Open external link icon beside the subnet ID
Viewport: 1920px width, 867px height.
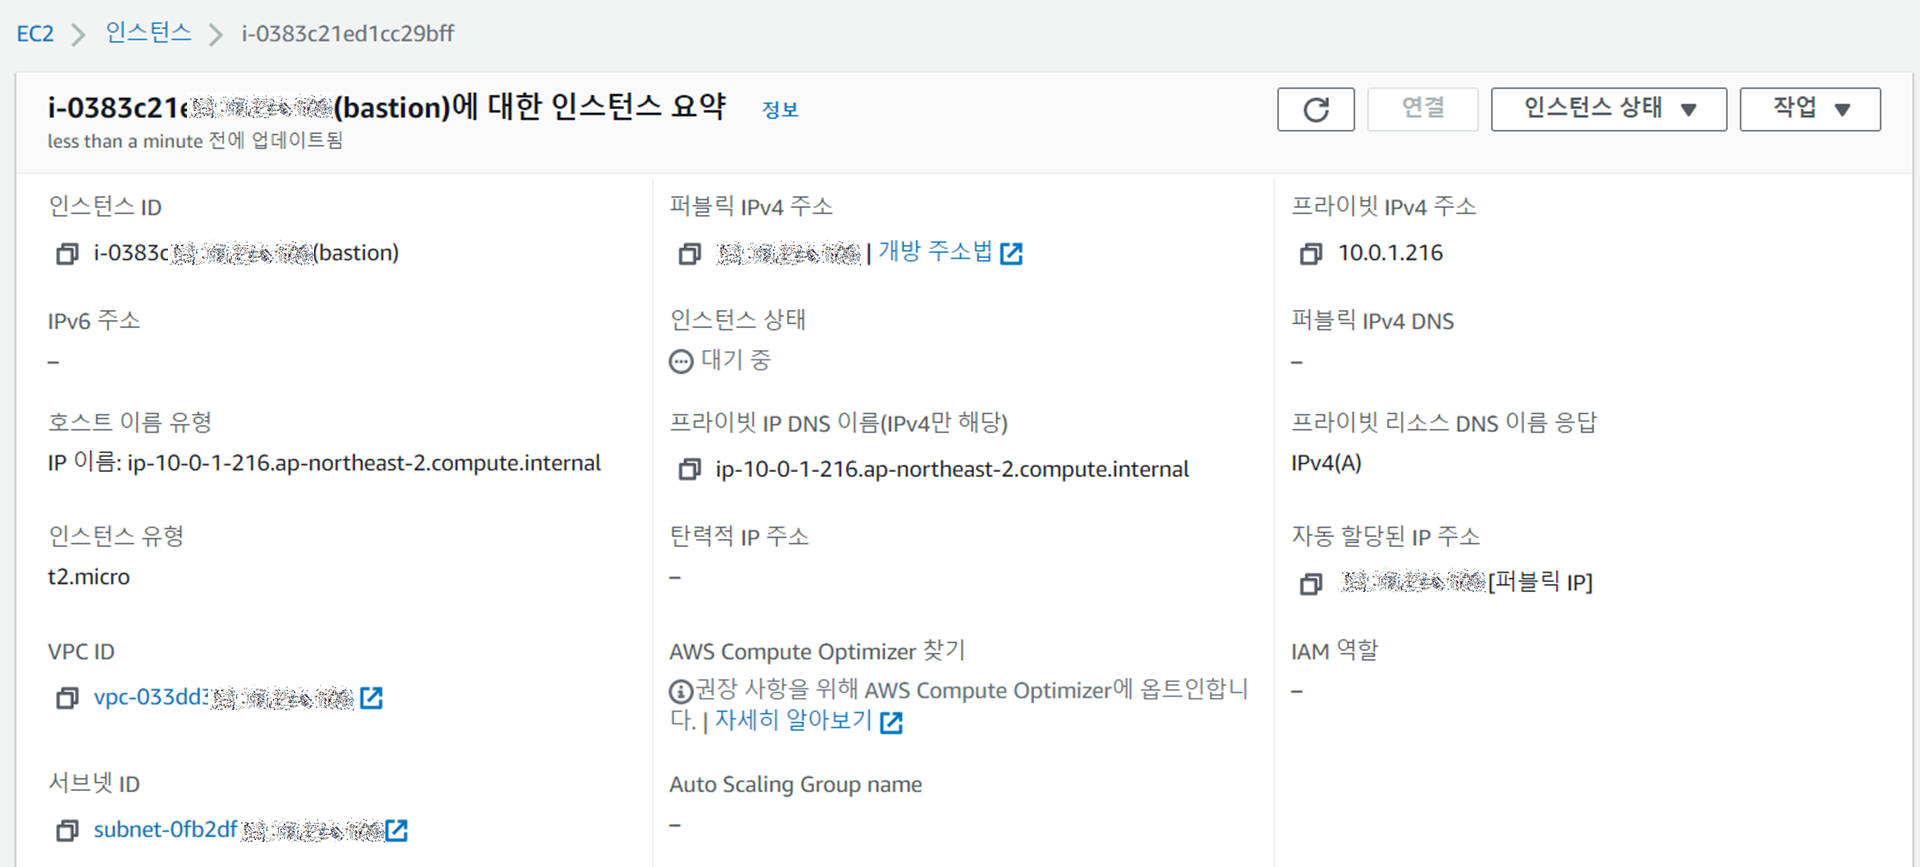pyautogui.click(x=397, y=830)
